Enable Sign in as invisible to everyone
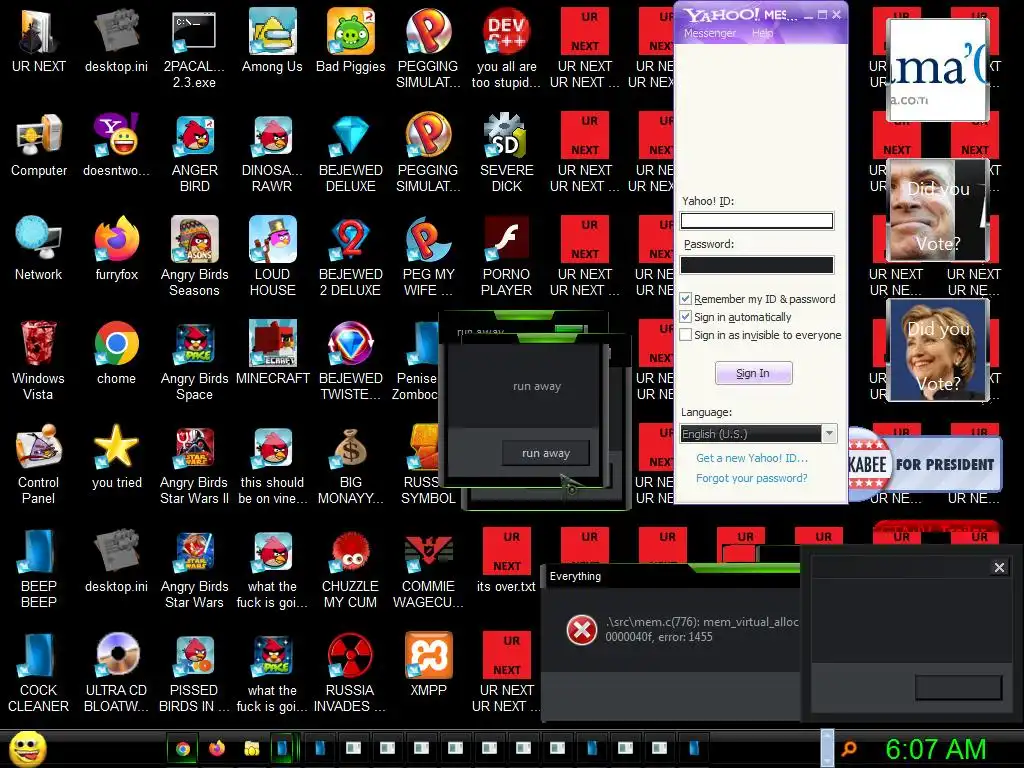The image size is (1024, 768). tap(686, 335)
